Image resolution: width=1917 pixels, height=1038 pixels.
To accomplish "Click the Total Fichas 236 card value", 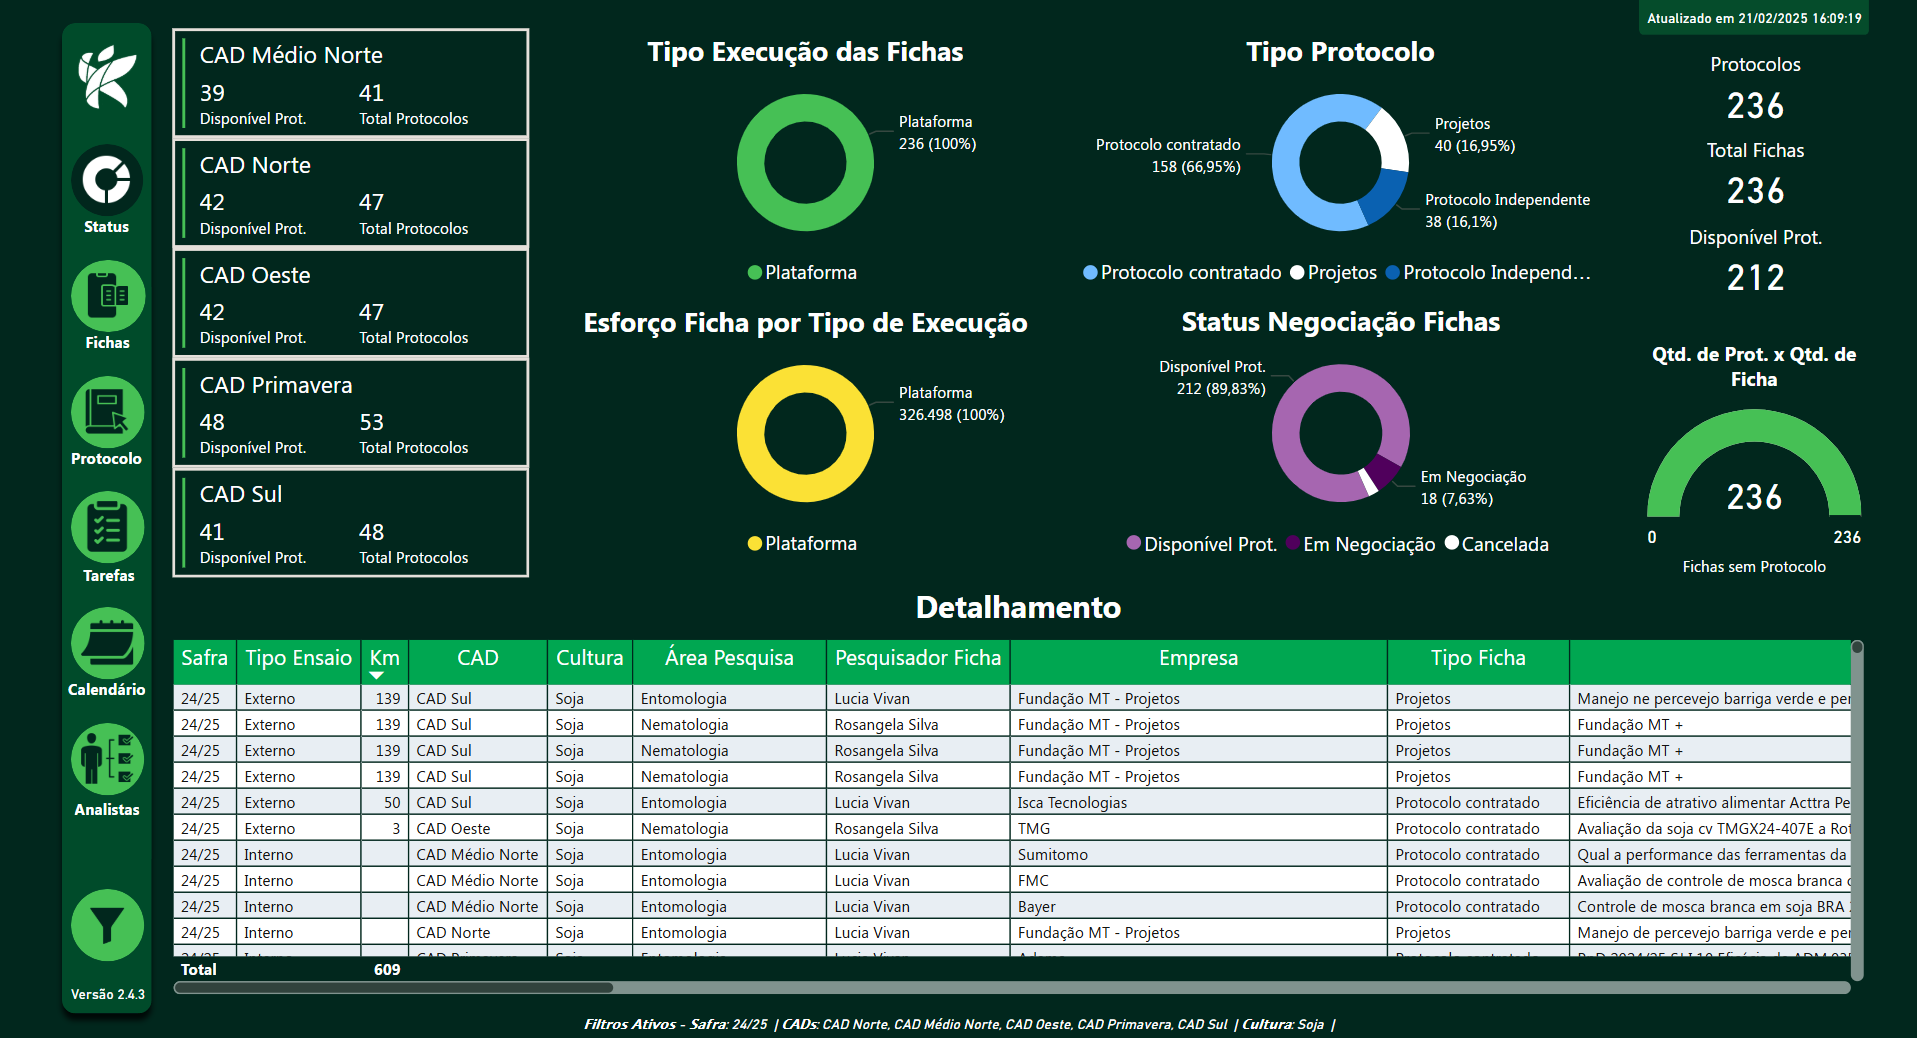I will tap(1755, 191).
